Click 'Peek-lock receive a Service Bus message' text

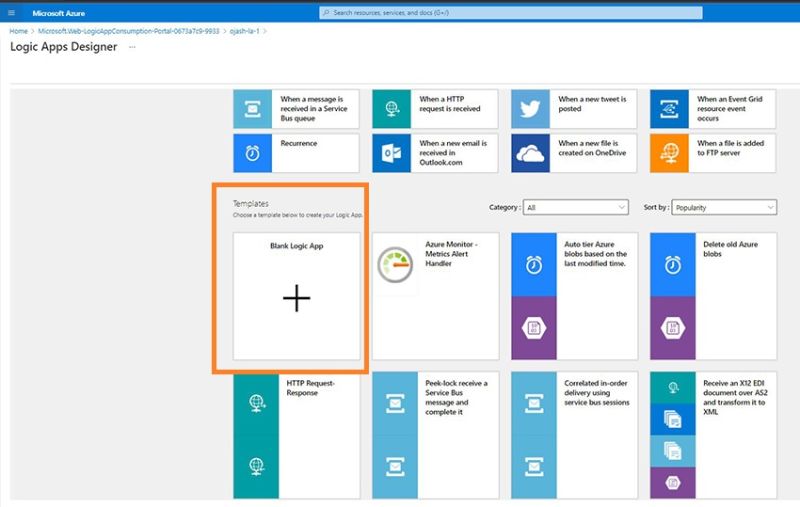pos(456,397)
